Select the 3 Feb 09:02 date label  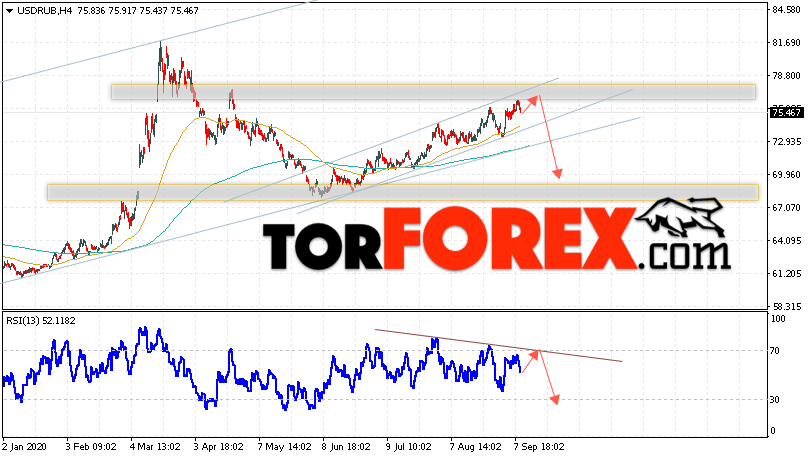91,447
